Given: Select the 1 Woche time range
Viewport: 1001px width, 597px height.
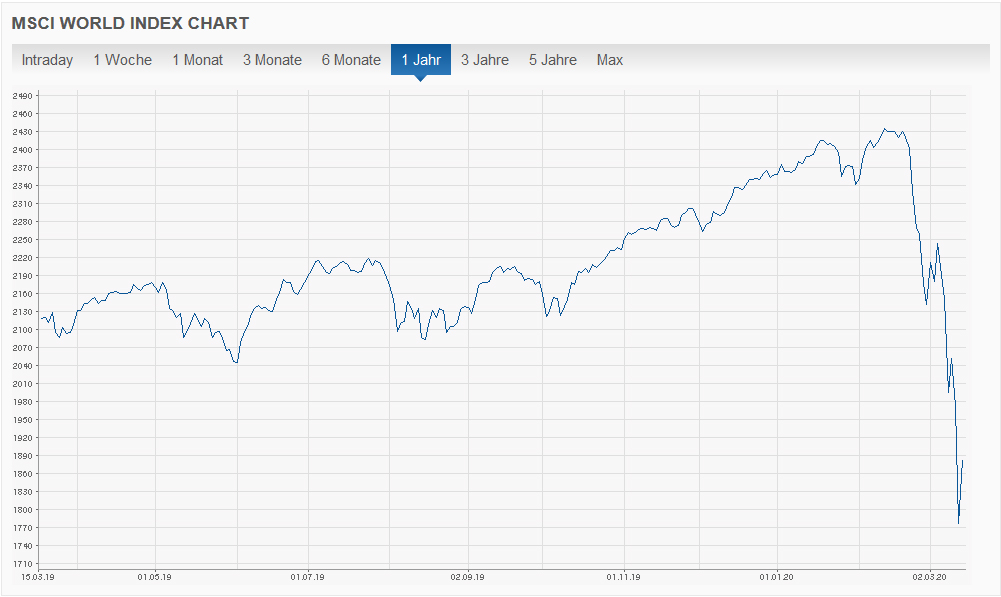Looking at the screenshot, I should (122, 60).
